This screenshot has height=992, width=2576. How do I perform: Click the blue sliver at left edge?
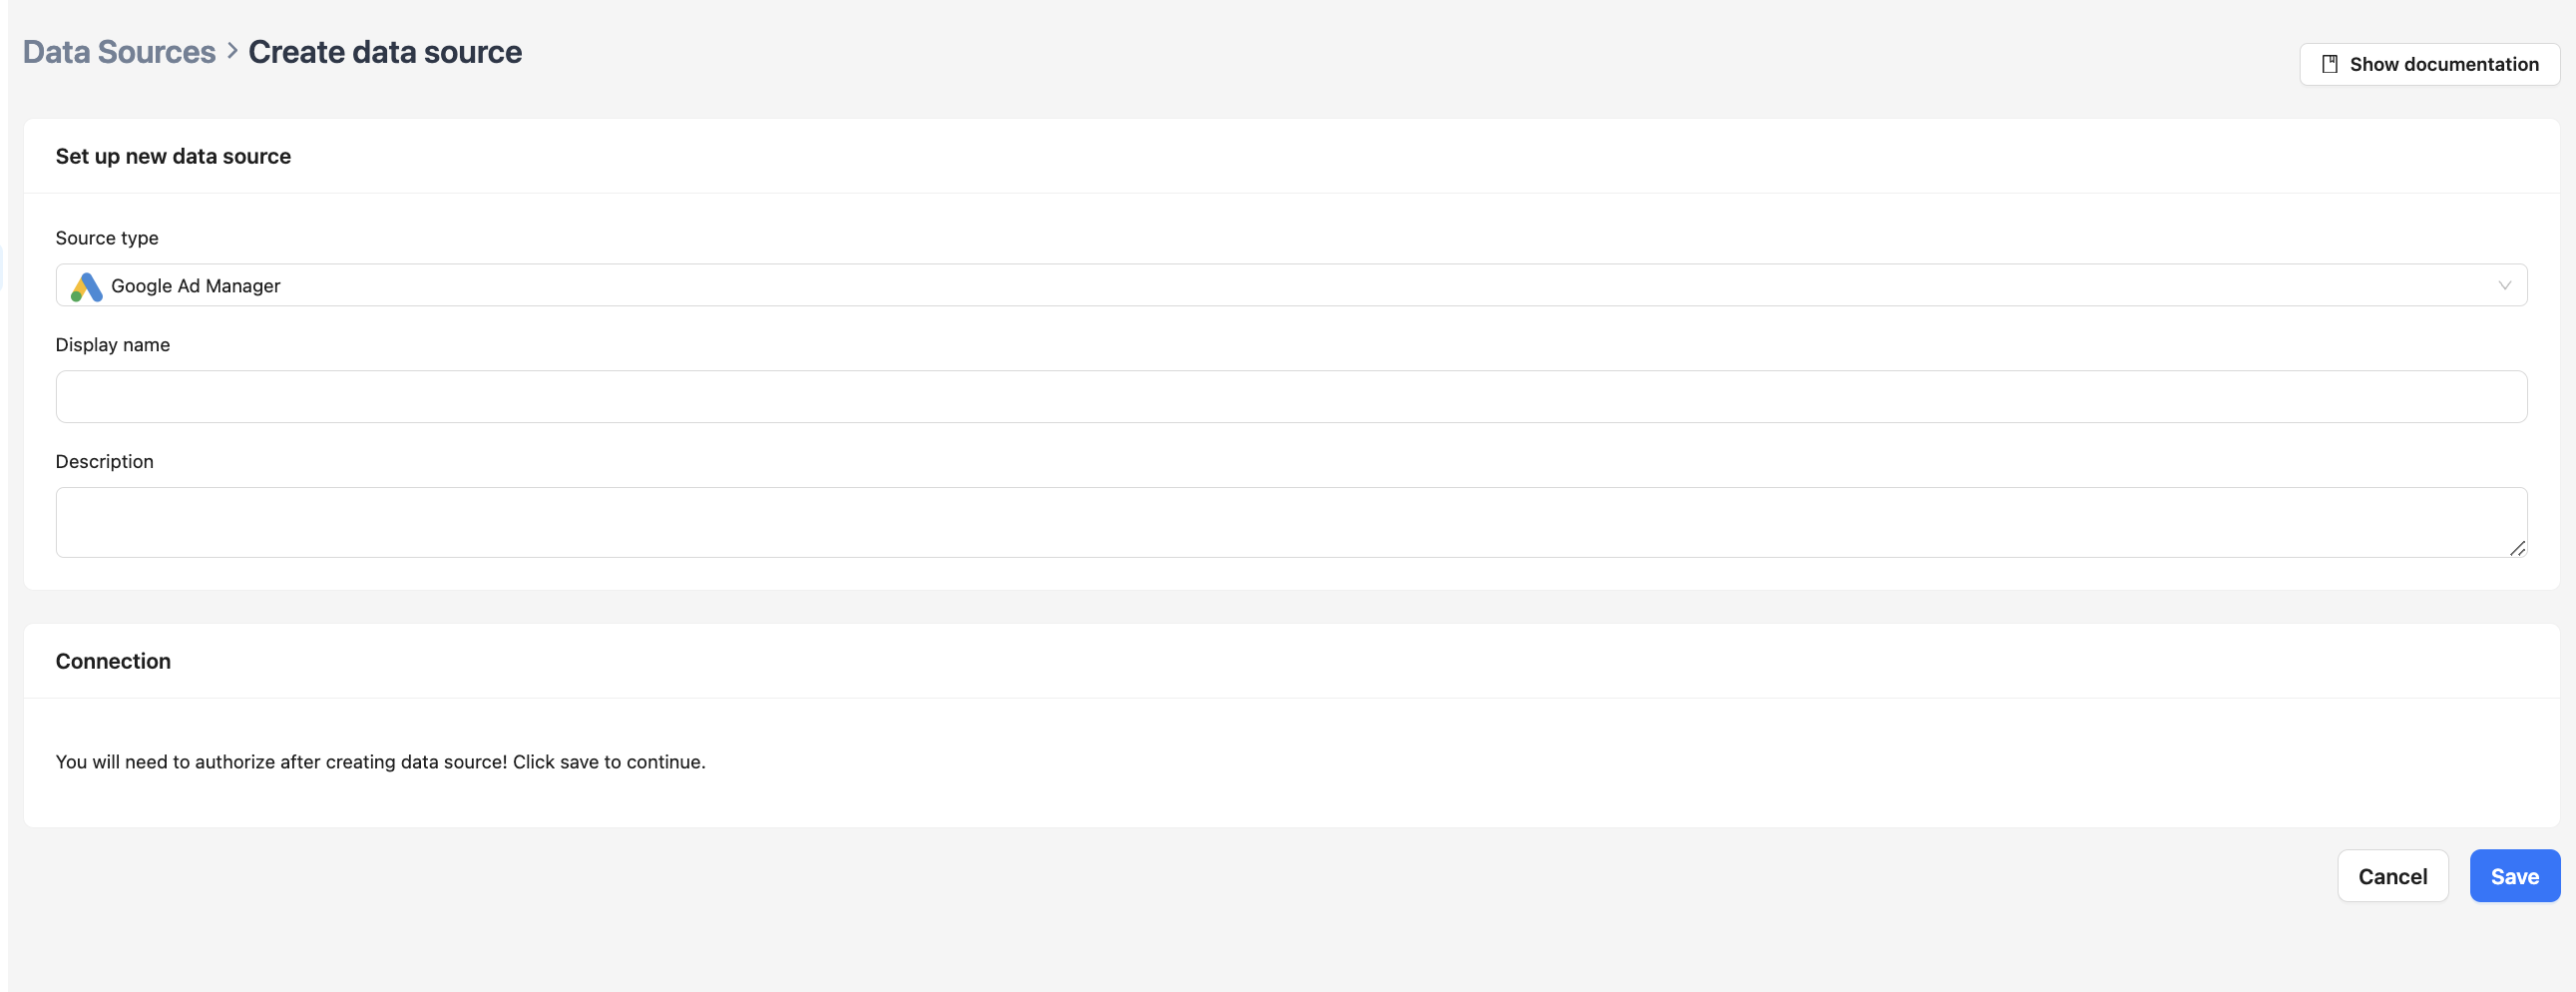point(2,268)
